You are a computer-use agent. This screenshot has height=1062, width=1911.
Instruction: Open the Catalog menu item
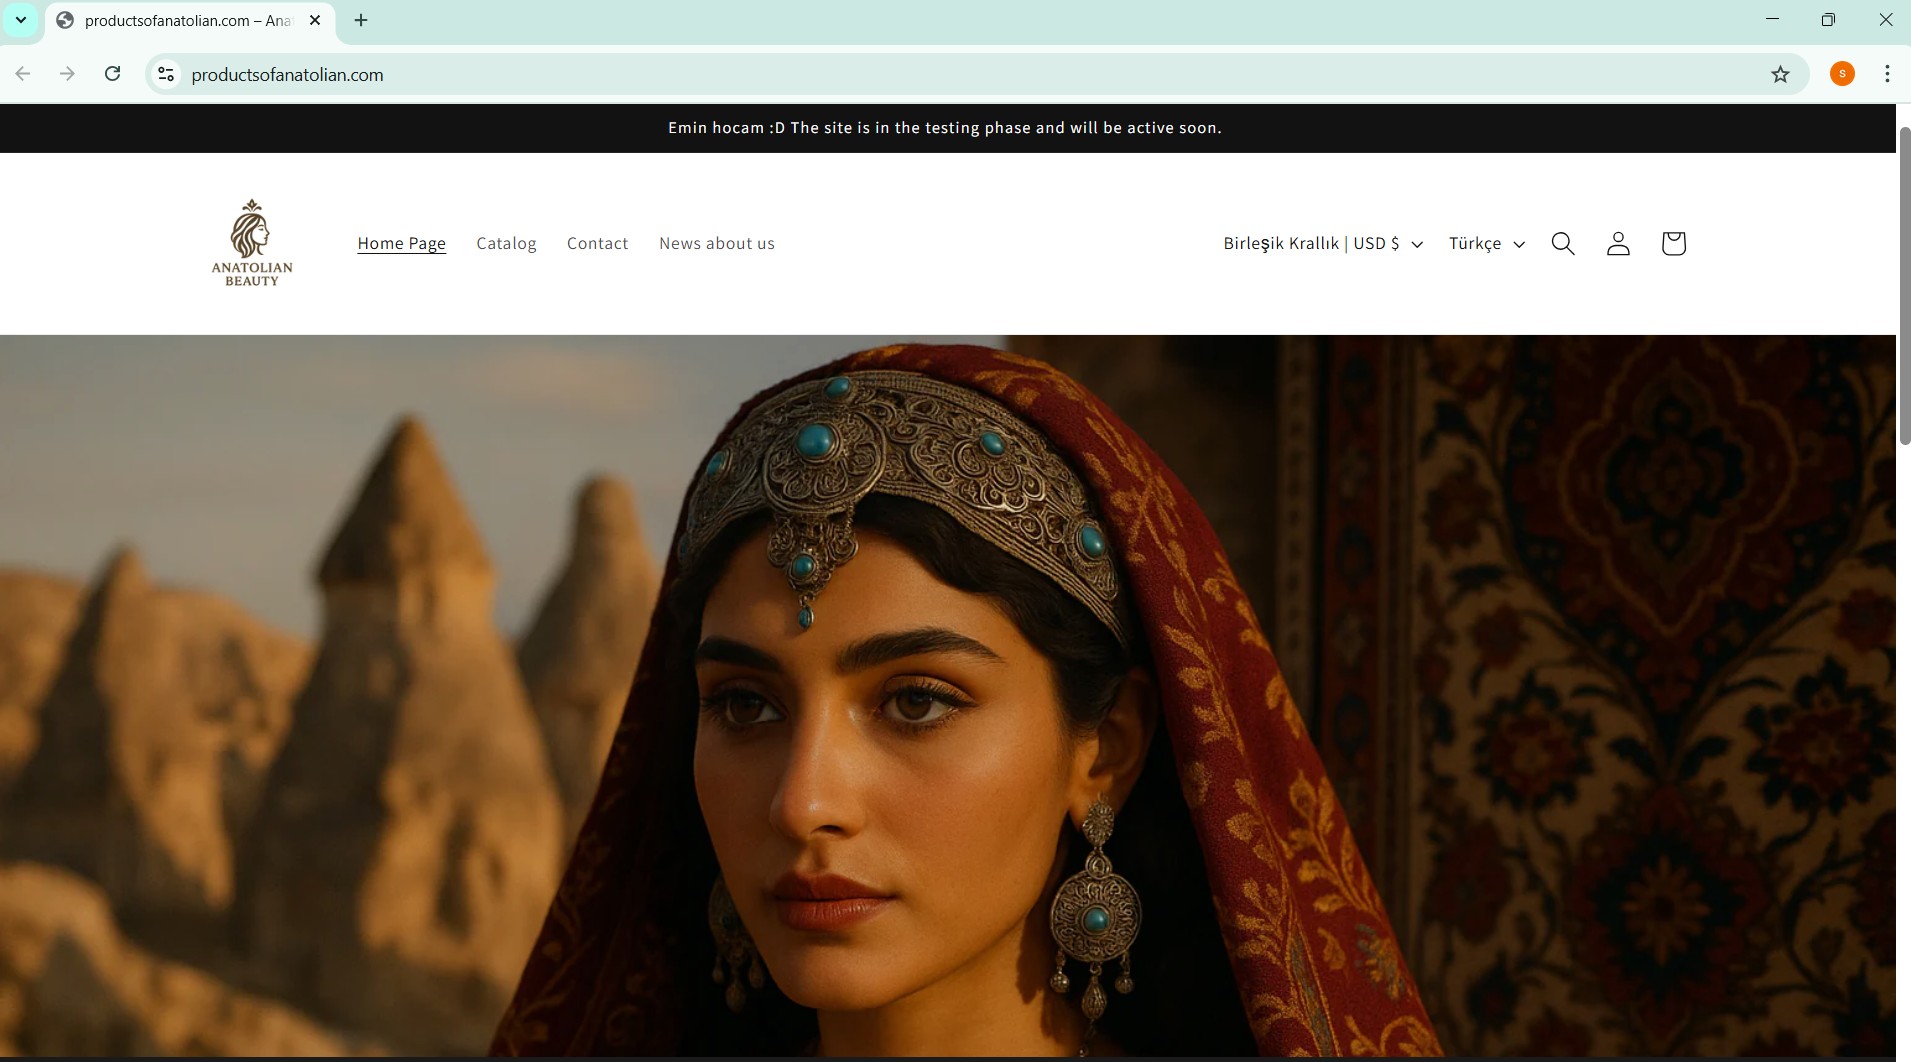click(x=506, y=243)
